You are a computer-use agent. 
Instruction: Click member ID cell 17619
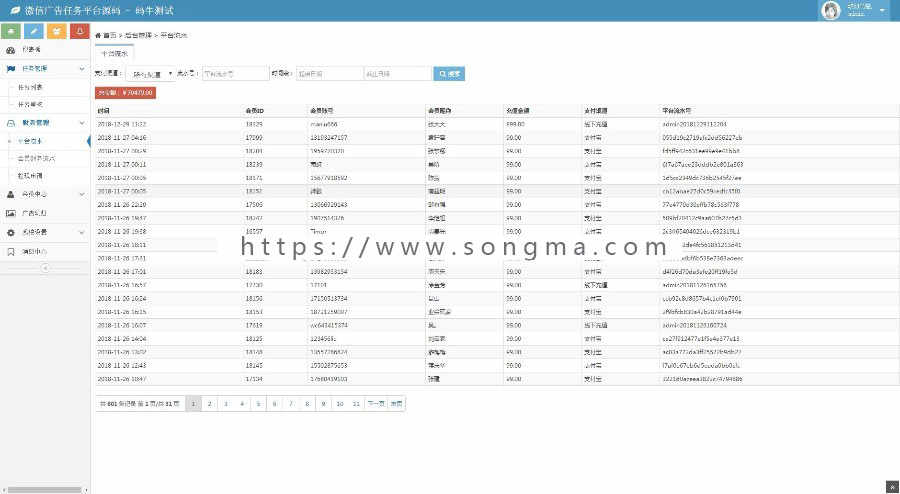pyautogui.click(x=254, y=325)
